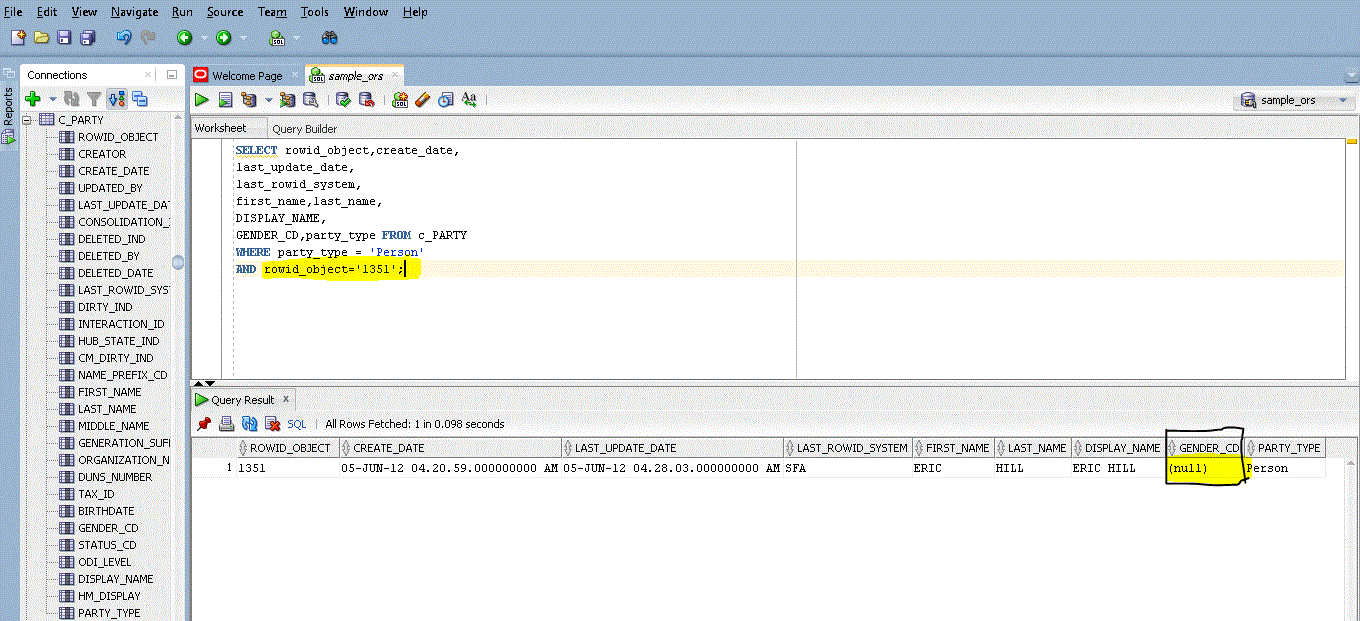The image size is (1360, 621).
Task: Click the To Upper/Lower Aa icon
Action: coord(468,99)
